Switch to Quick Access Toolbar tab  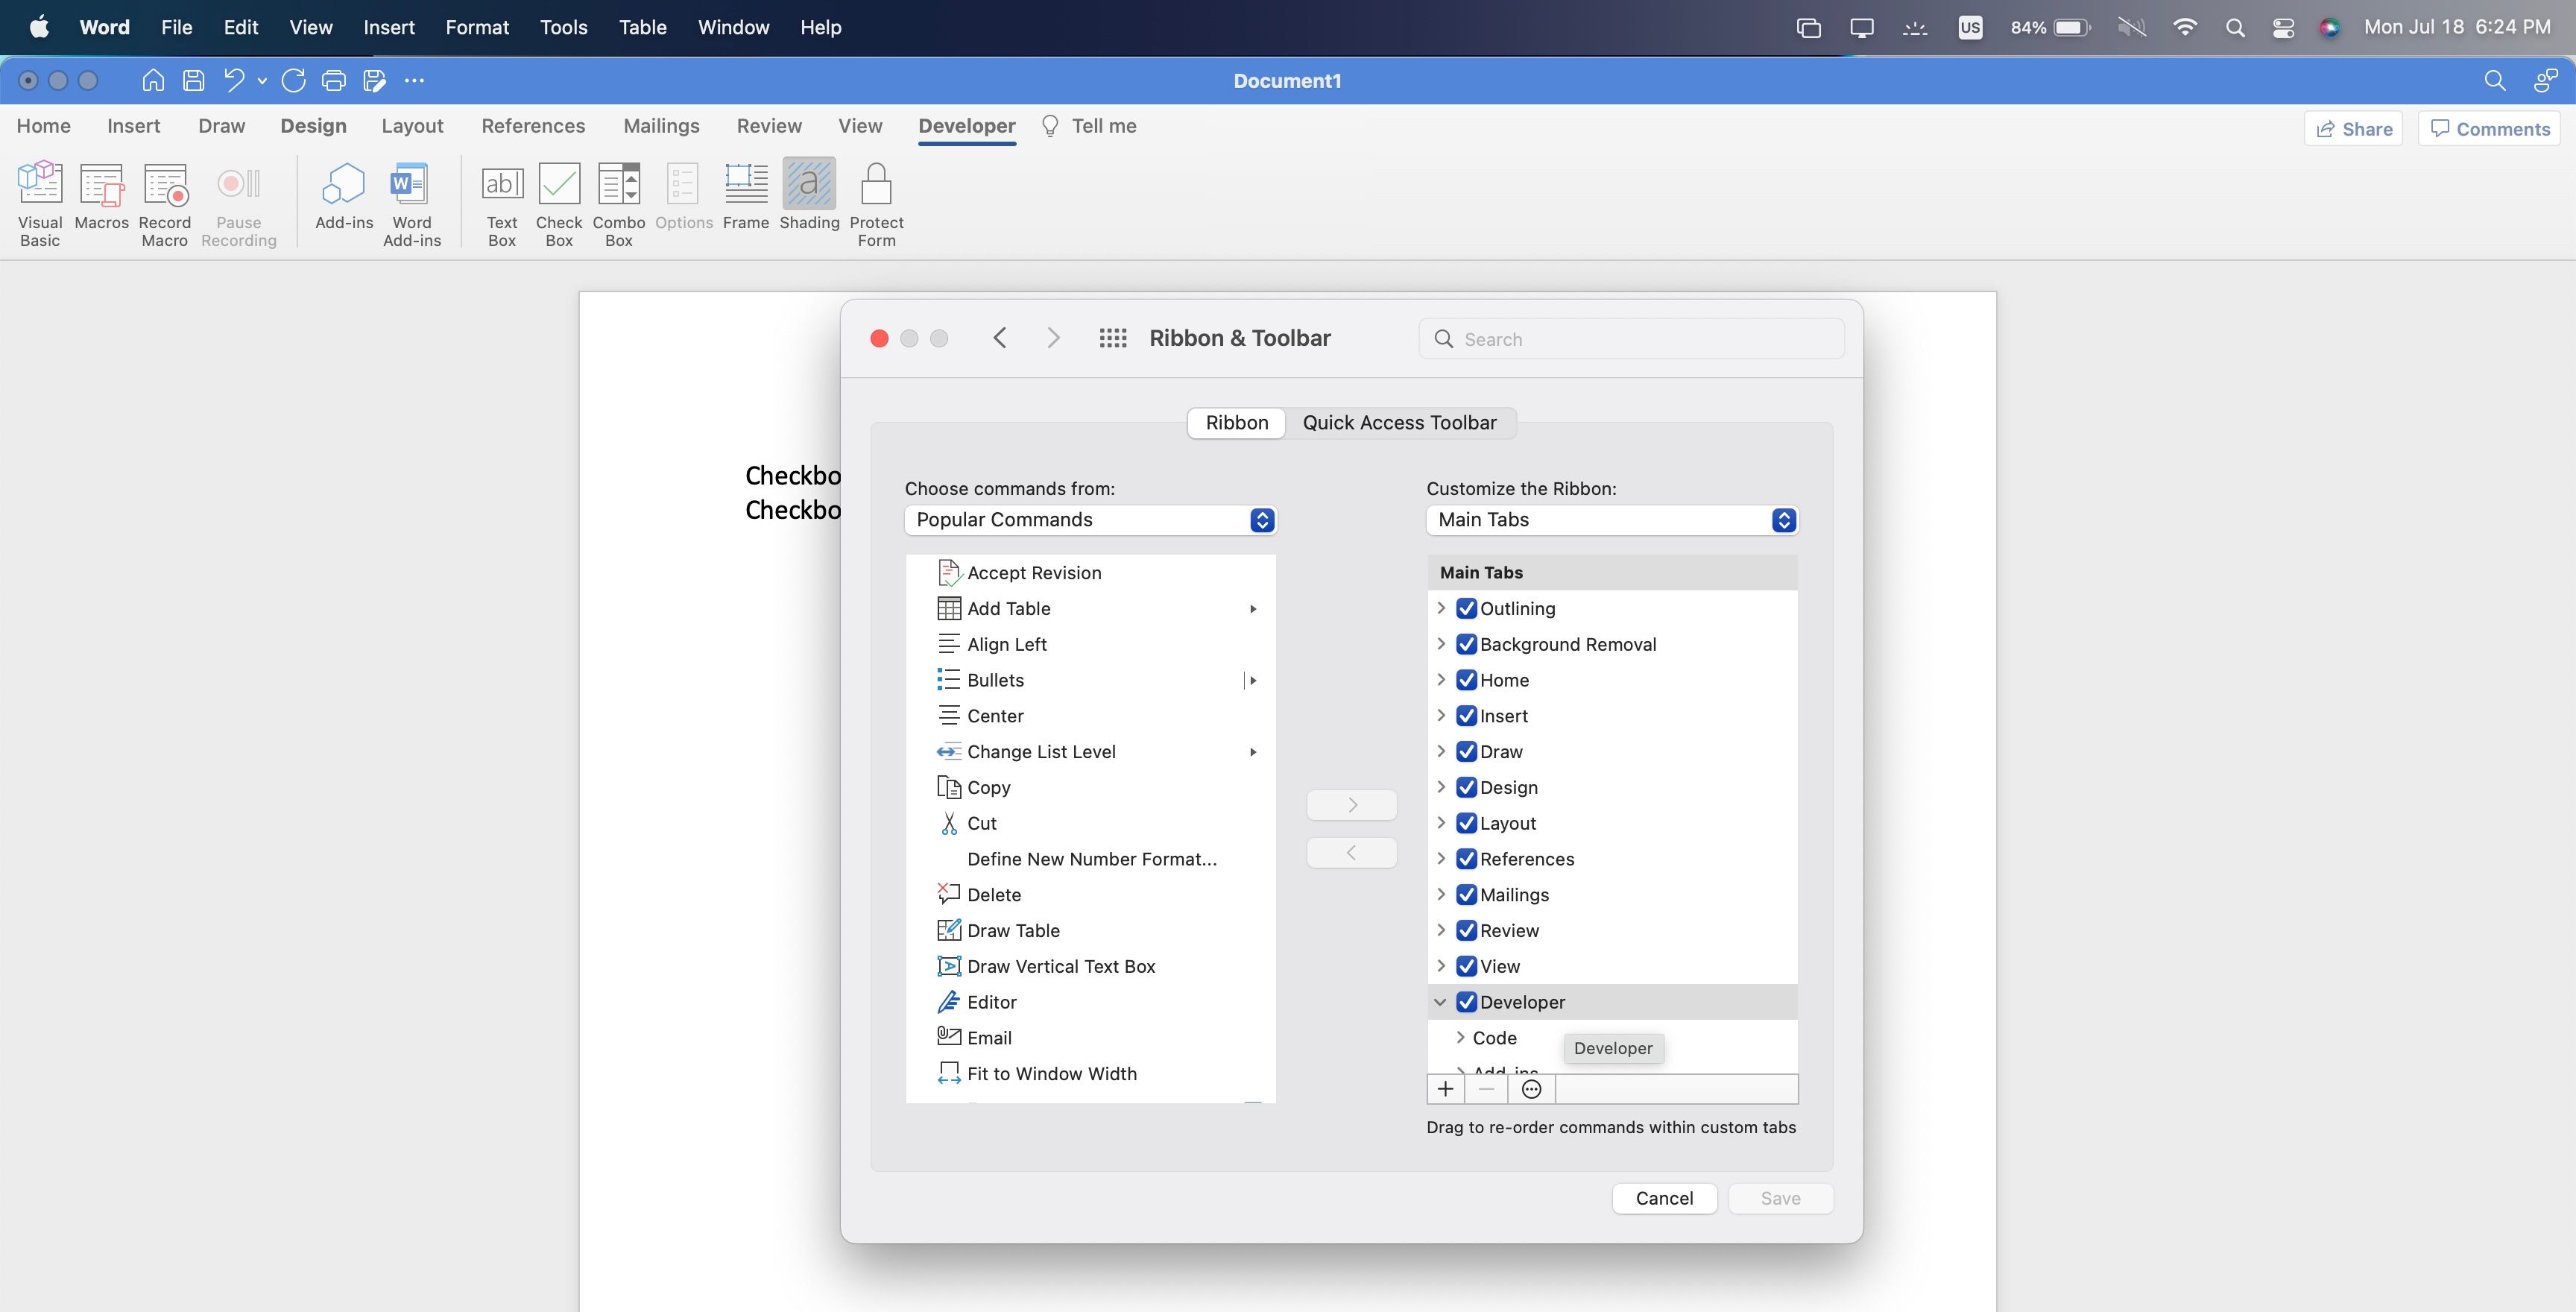tap(1399, 423)
